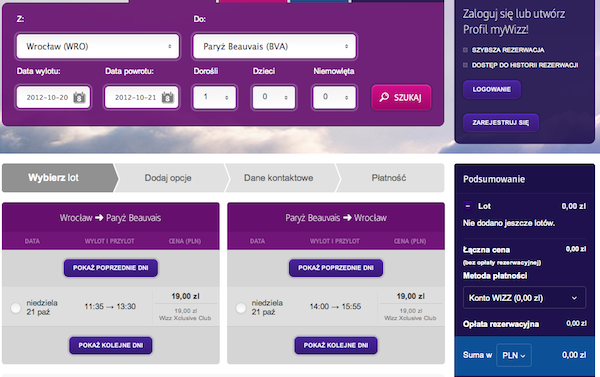This screenshot has height=377, width=600.
Task: Select the Paryż Beauvais to Wrocław flight radio
Action: click(241, 308)
